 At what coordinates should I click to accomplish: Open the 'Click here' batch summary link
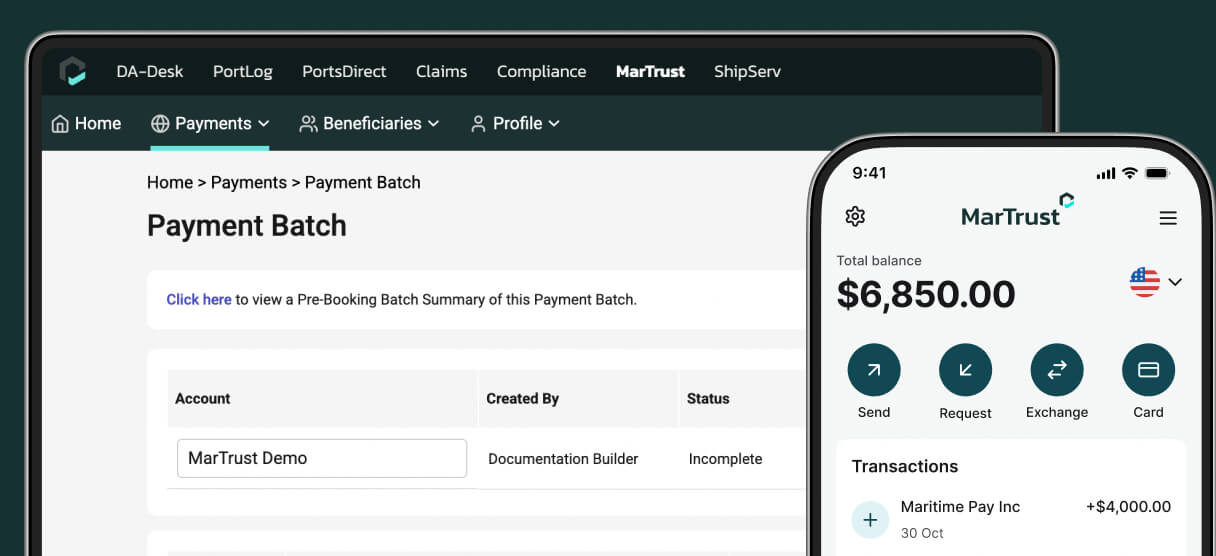[199, 299]
